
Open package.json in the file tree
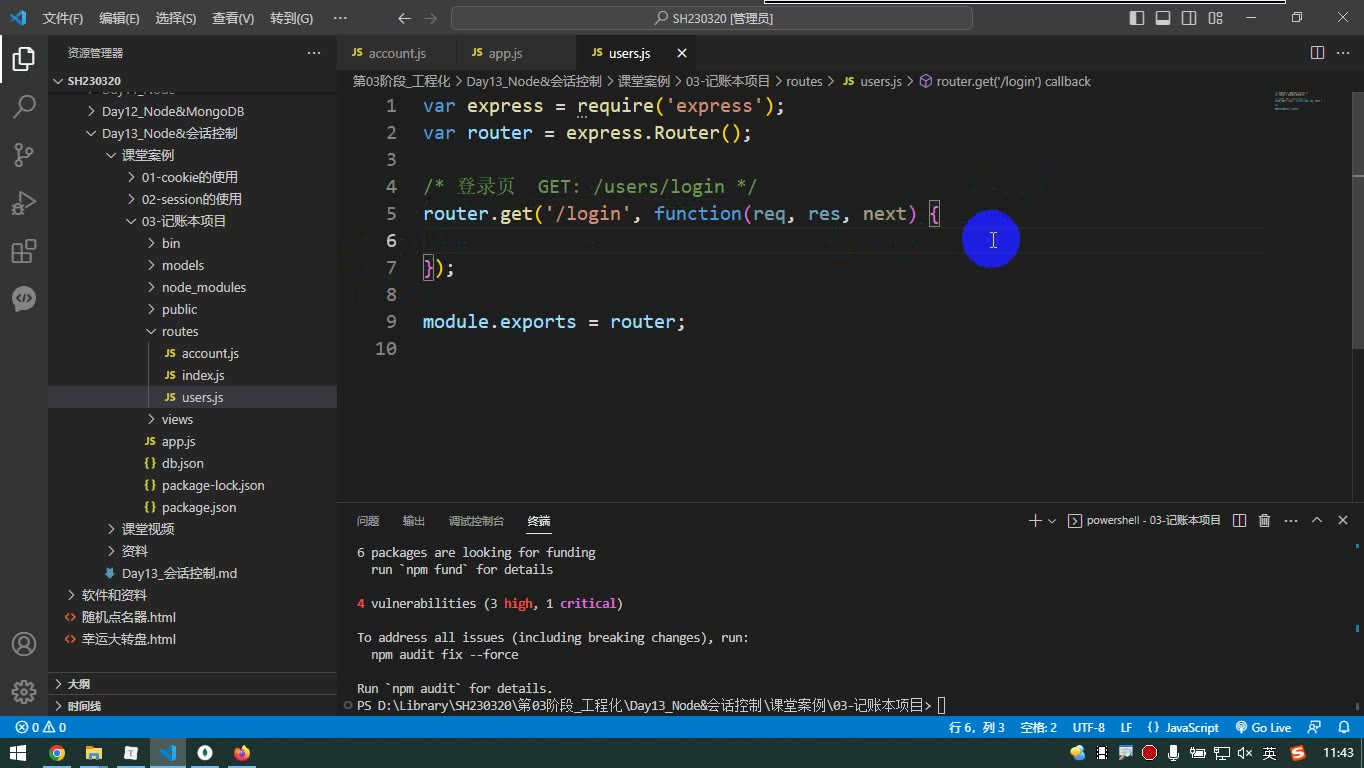point(199,507)
